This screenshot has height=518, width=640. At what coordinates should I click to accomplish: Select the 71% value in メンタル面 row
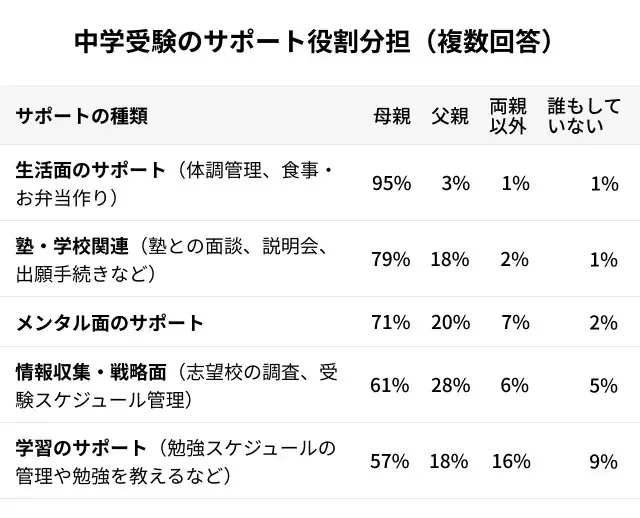(391, 322)
